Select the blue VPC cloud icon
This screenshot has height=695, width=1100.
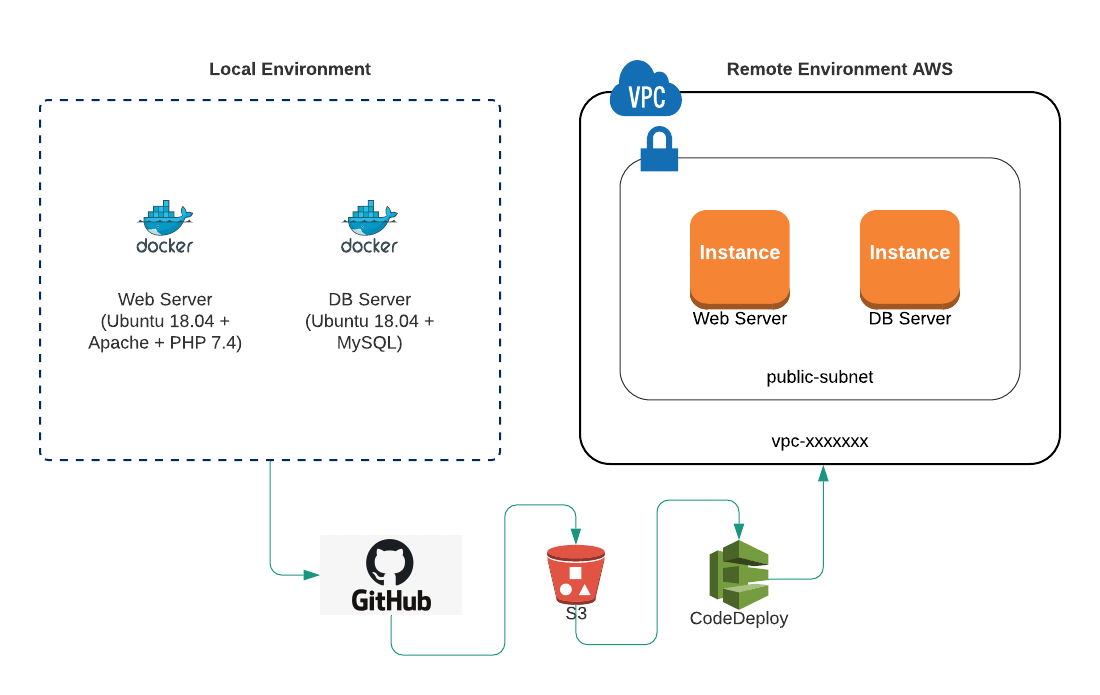tap(645, 88)
